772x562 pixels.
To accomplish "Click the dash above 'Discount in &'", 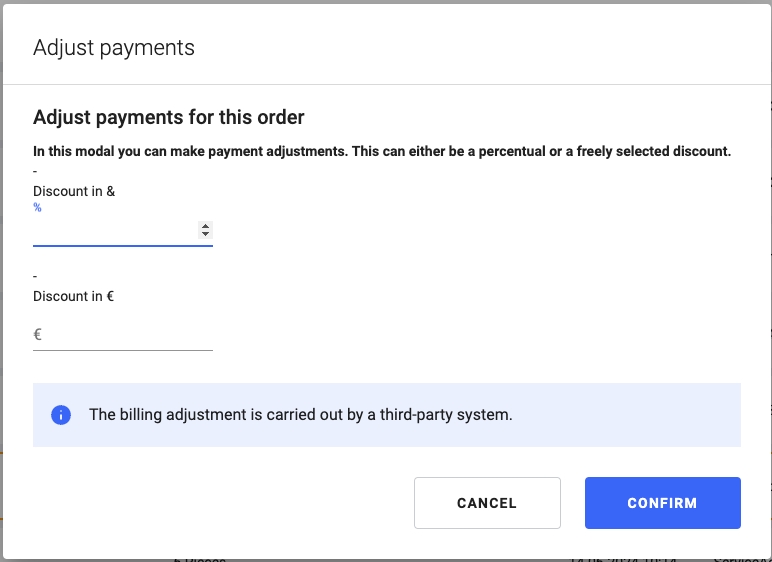I will coord(35,171).
